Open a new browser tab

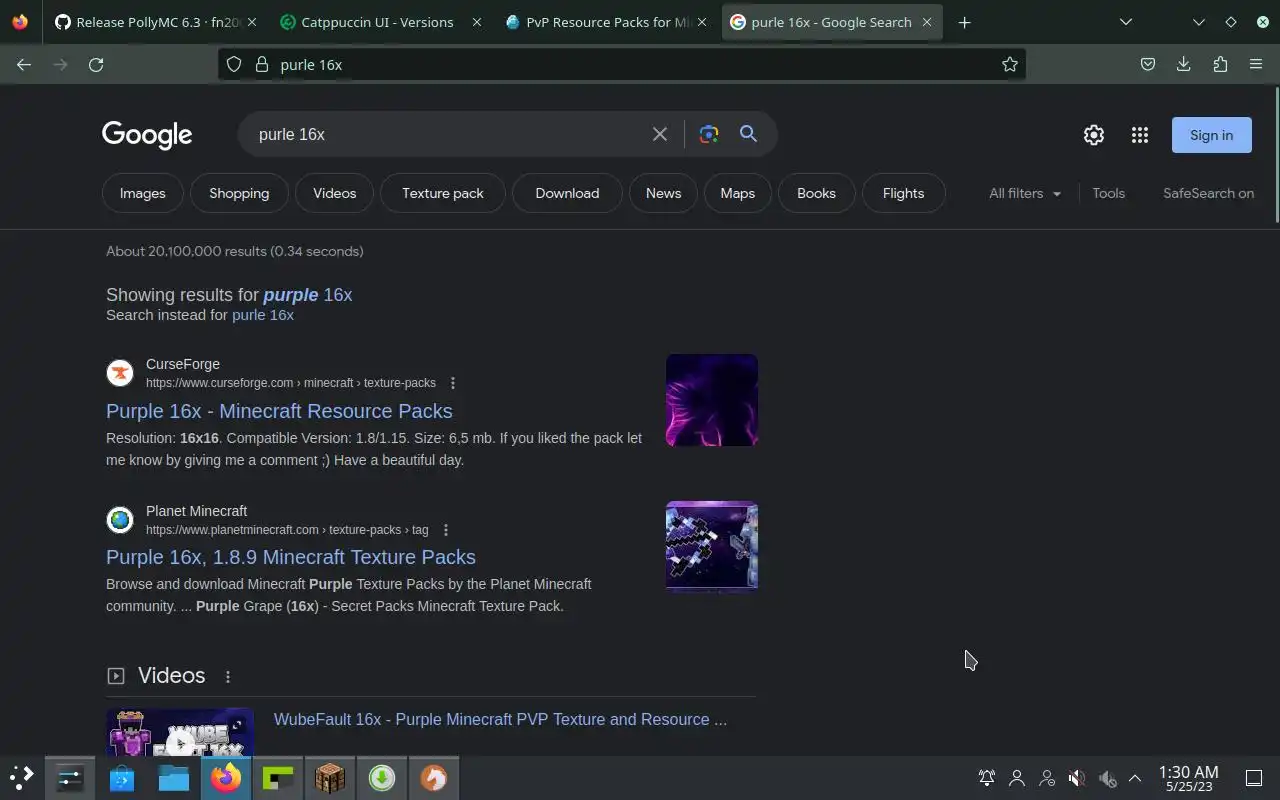point(964,22)
